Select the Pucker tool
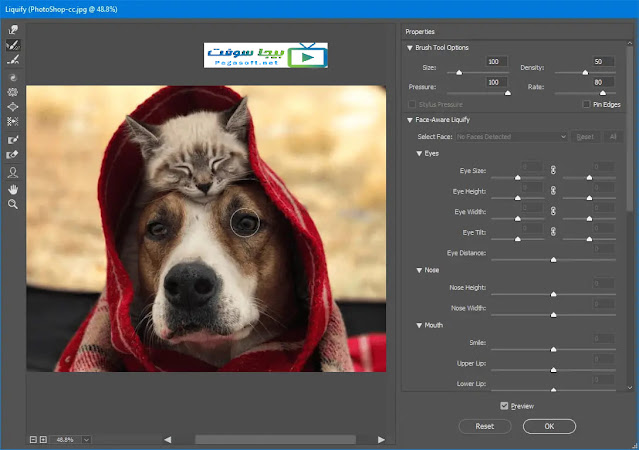Screen dimensions: 639x450 [x=13, y=91]
